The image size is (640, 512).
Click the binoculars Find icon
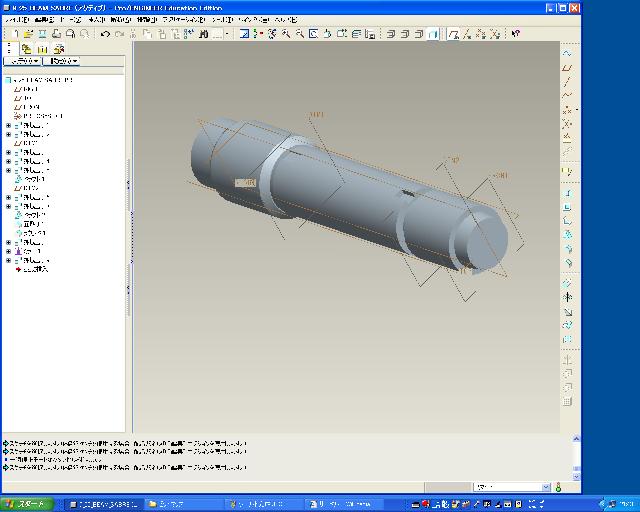tap(203, 33)
